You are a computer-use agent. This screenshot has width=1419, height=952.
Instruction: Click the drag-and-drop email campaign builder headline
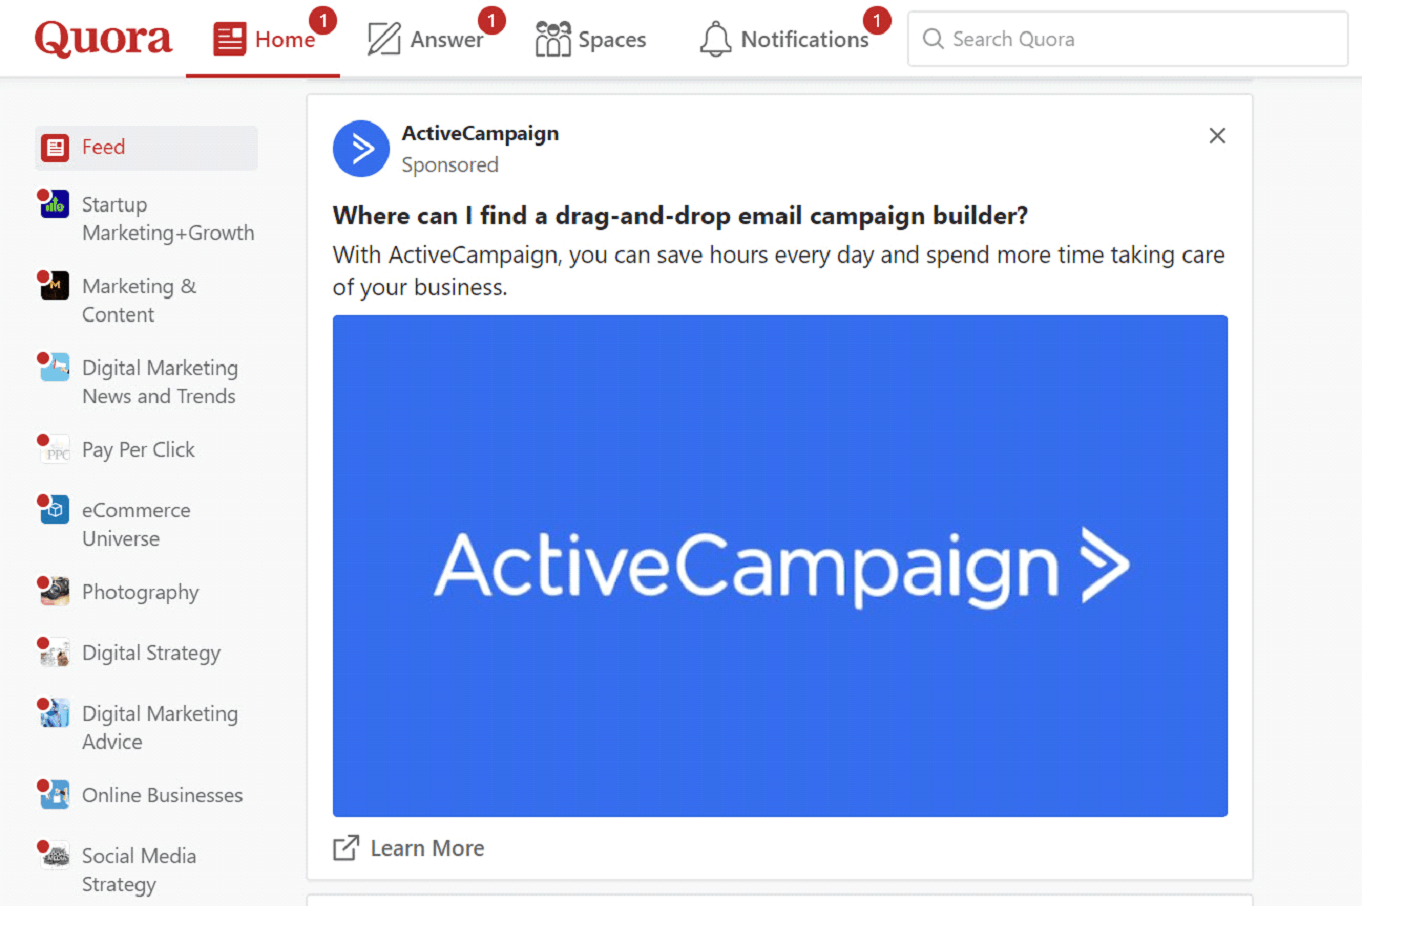coord(680,216)
